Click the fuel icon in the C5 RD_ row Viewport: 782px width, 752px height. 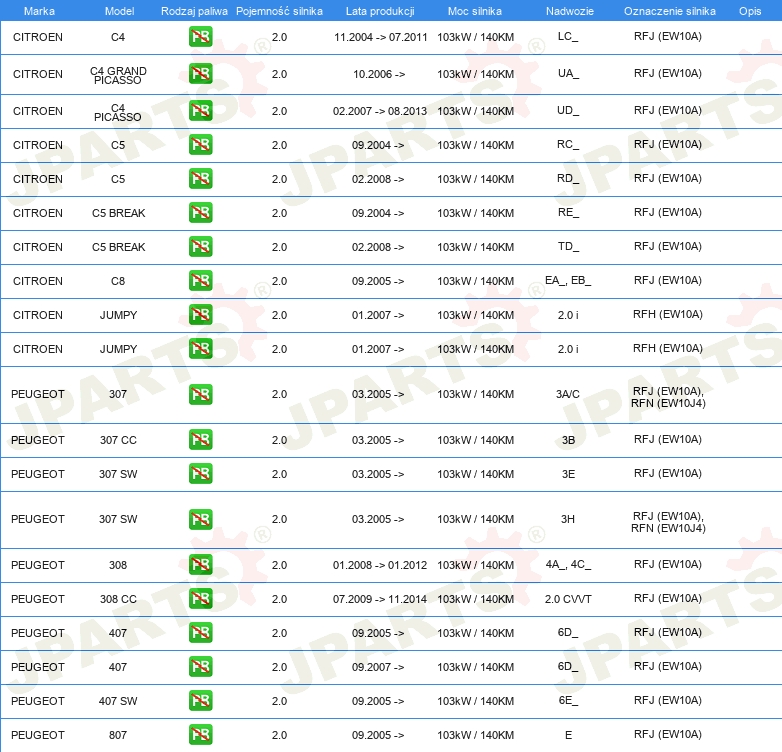click(200, 179)
